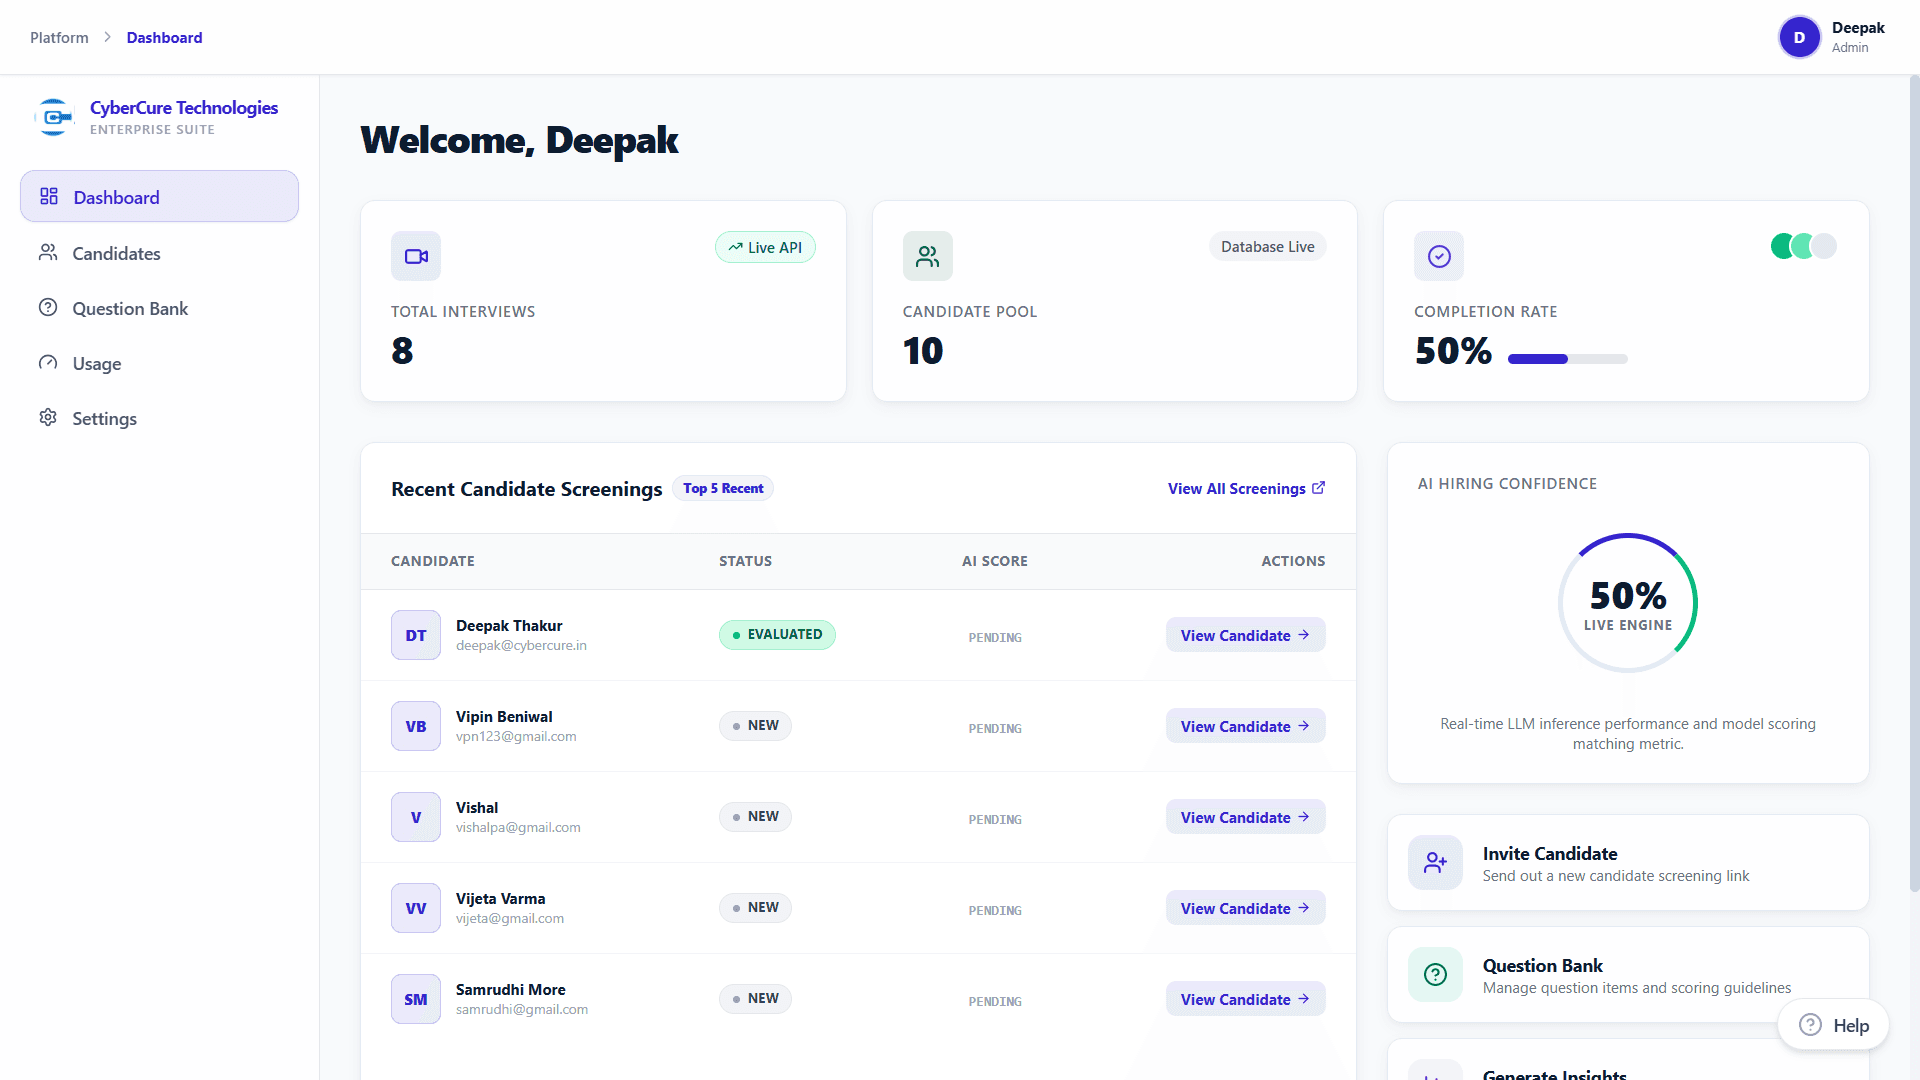Click the Live API badge

765,247
